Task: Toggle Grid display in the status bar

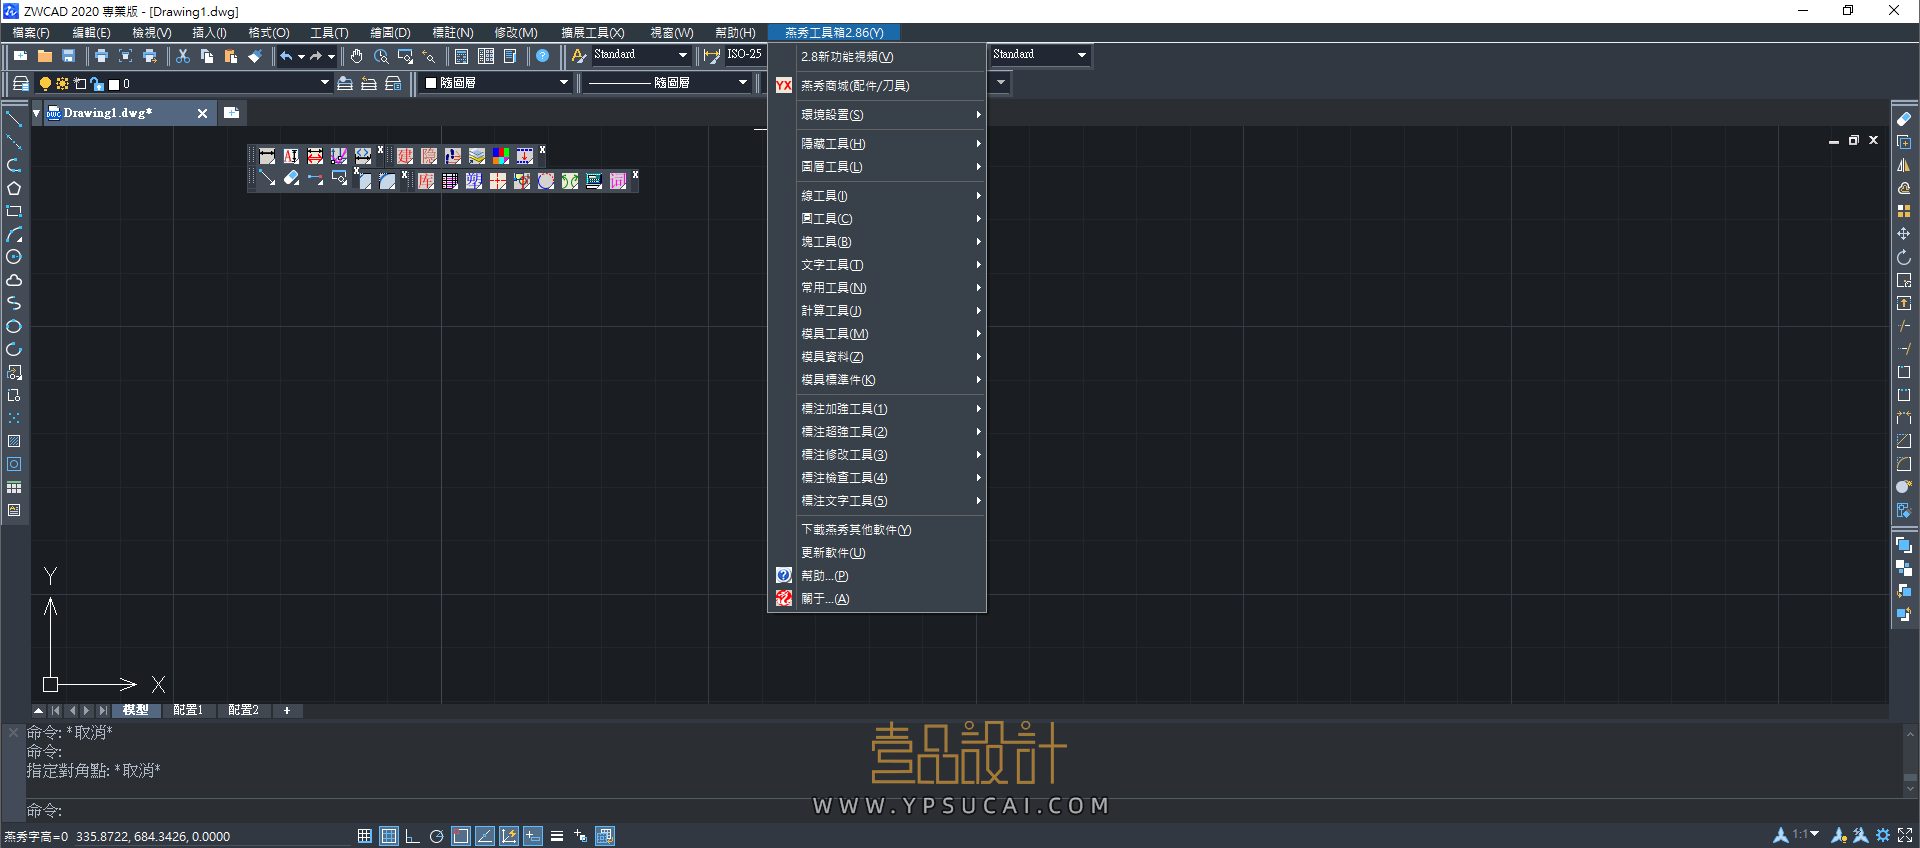Action: click(x=389, y=836)
